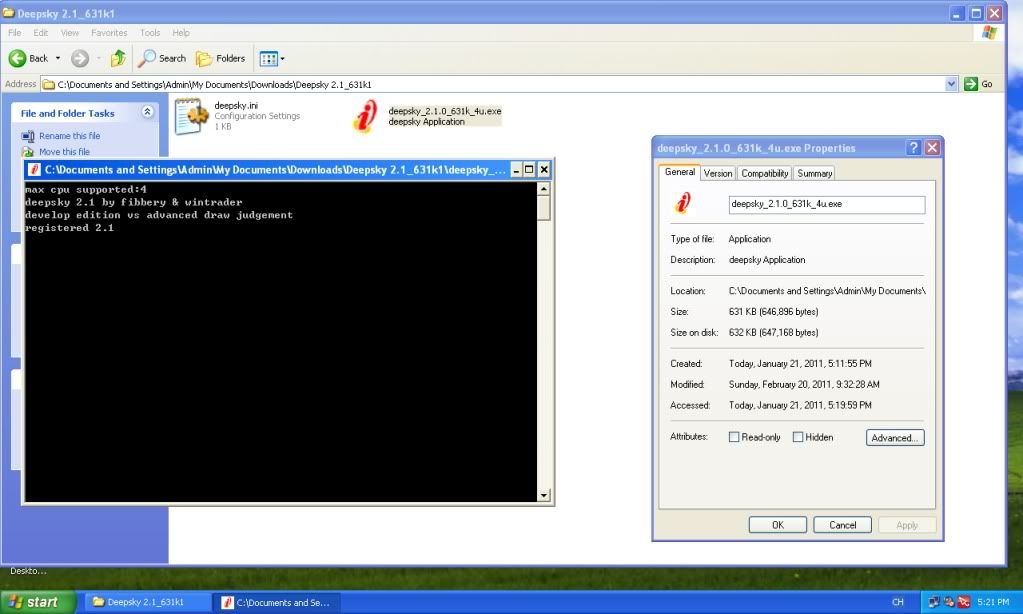Click the console scrollbar down arrow
Viewport: 1023px width, 614px height.
pos(543,495)
